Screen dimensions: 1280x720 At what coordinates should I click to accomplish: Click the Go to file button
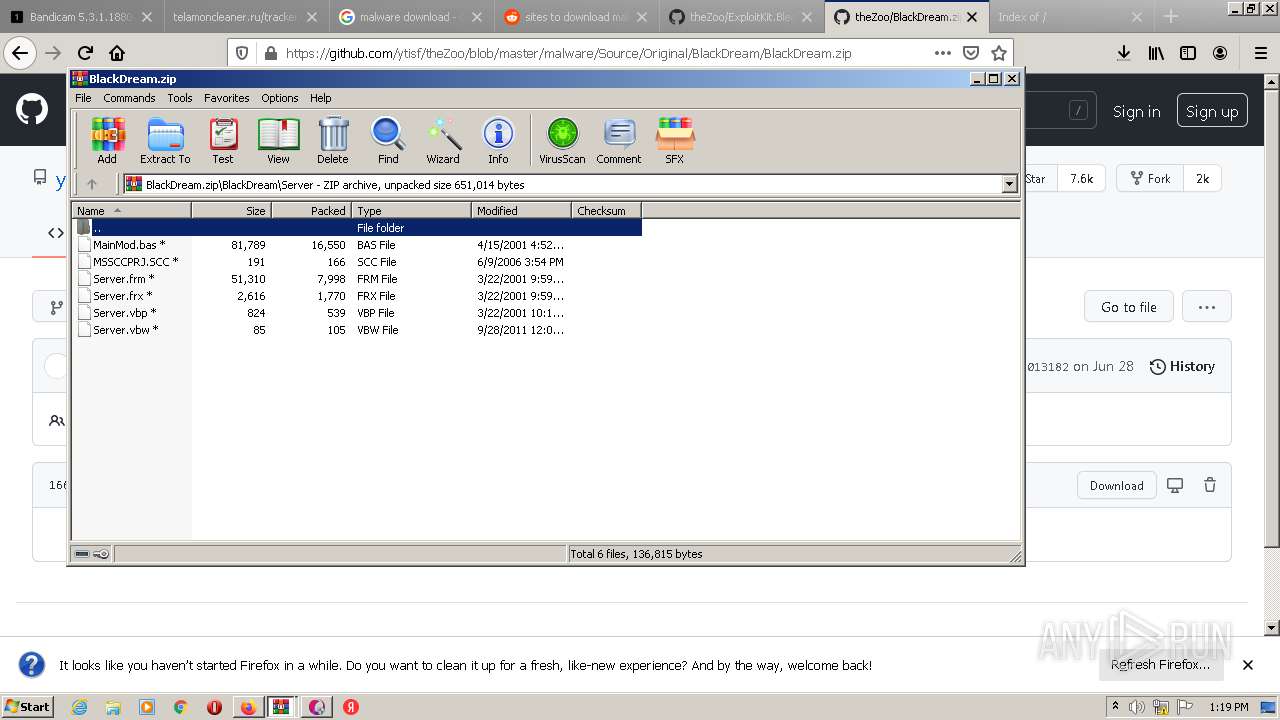[1128, 307]
